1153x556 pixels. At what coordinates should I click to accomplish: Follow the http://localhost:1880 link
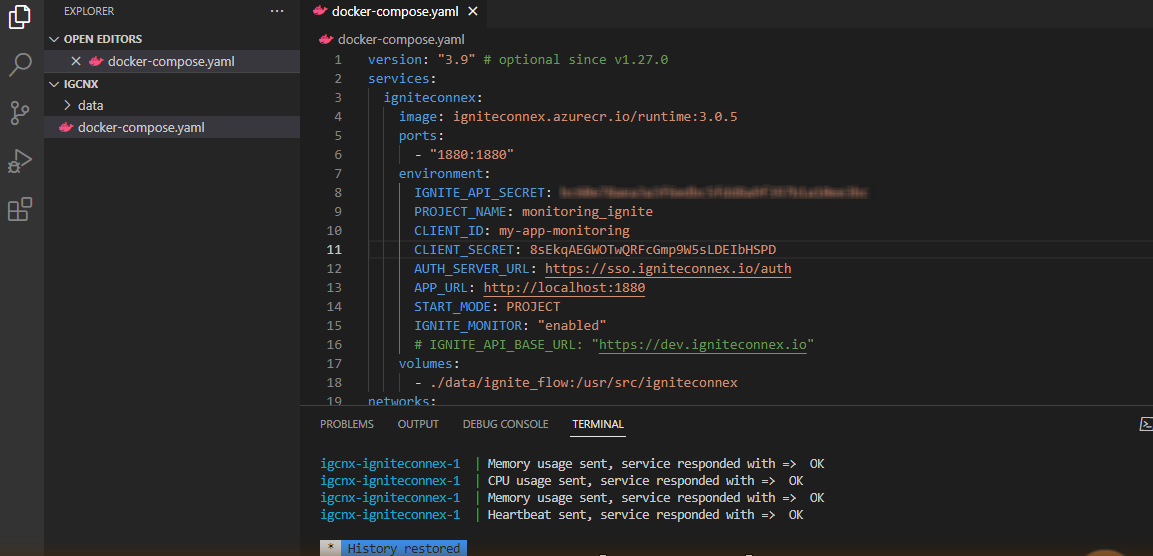(x=564, y=288)
